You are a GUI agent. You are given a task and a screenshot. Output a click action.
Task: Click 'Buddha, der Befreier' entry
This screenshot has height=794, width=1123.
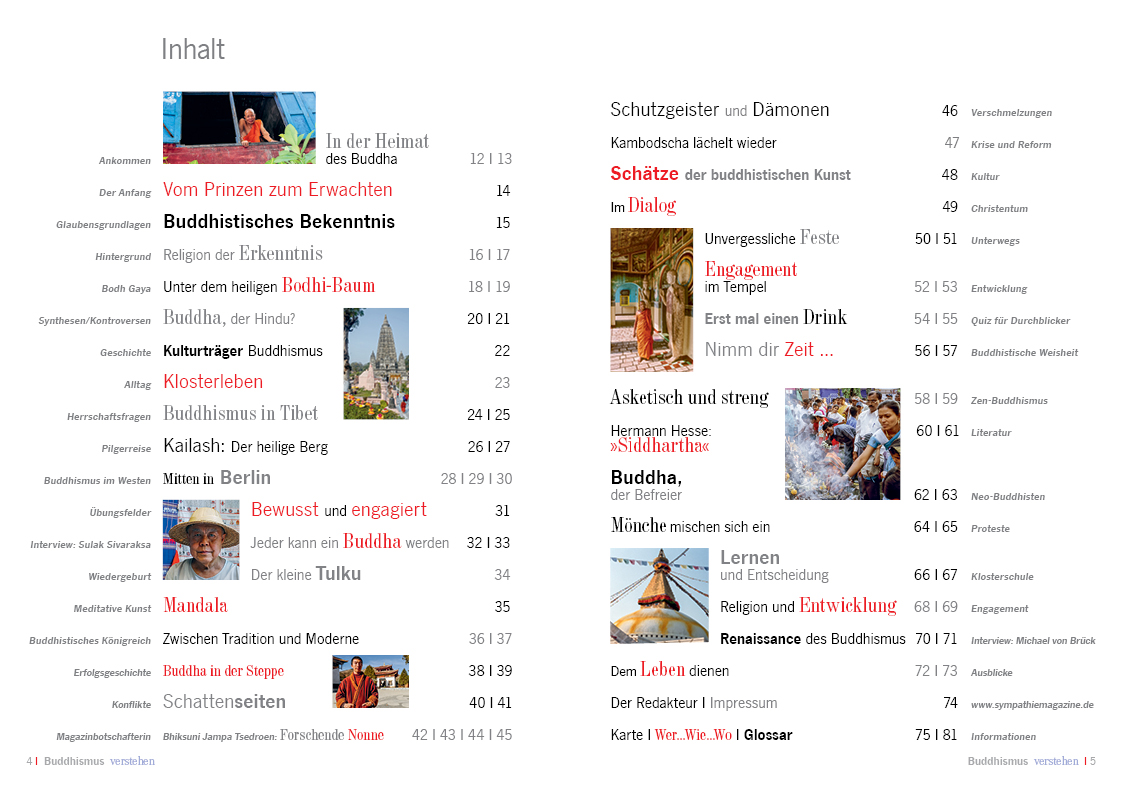pyautogui.click(x=646, y=485)
